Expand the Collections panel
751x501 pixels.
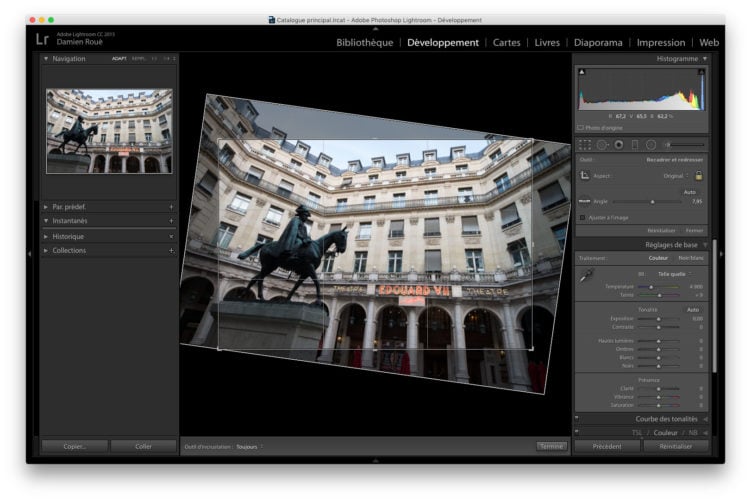click(x=69, y=250)
